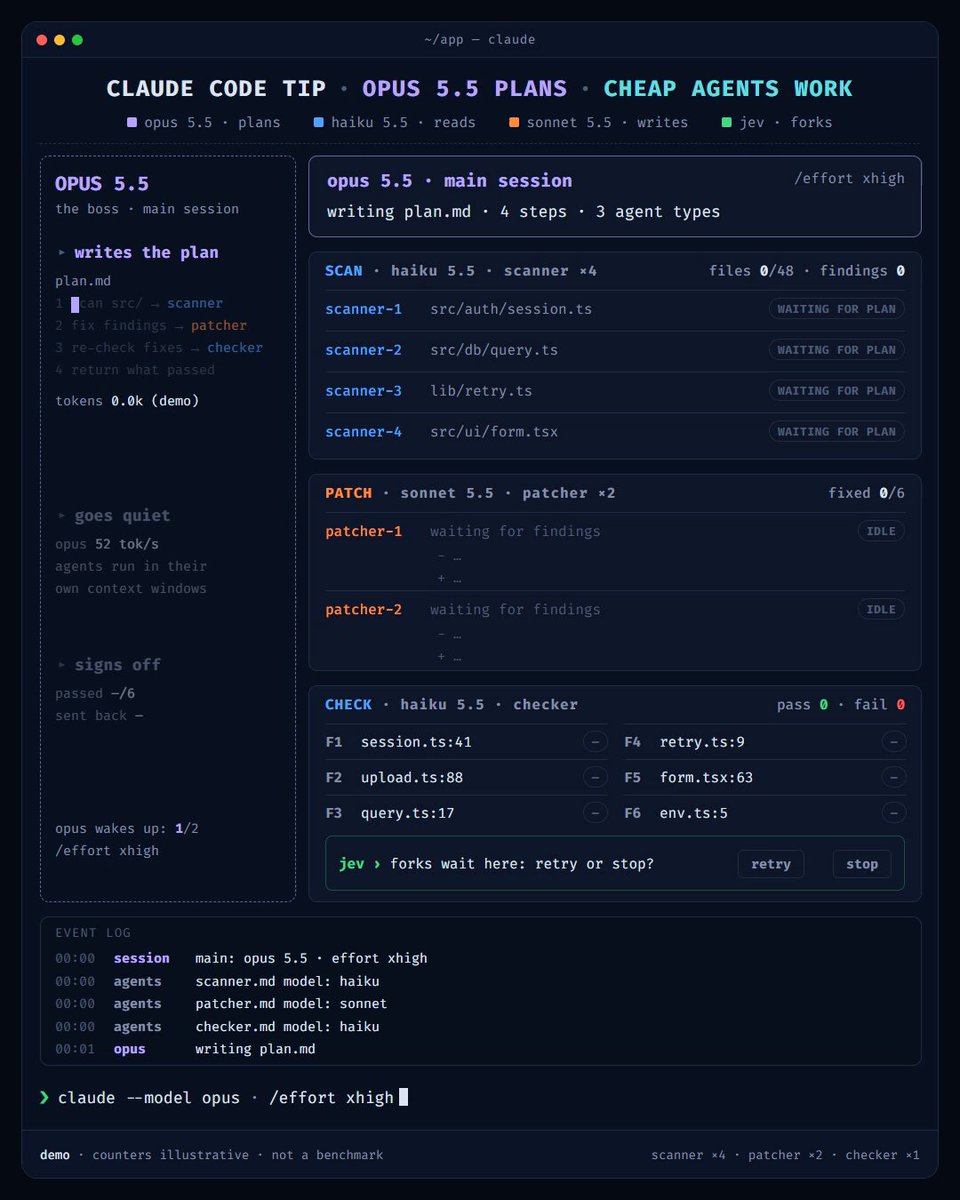This screenshot has width=960, height=1200.
Task: Click the status pill for F3 query.ts:17
Action: 596,813
